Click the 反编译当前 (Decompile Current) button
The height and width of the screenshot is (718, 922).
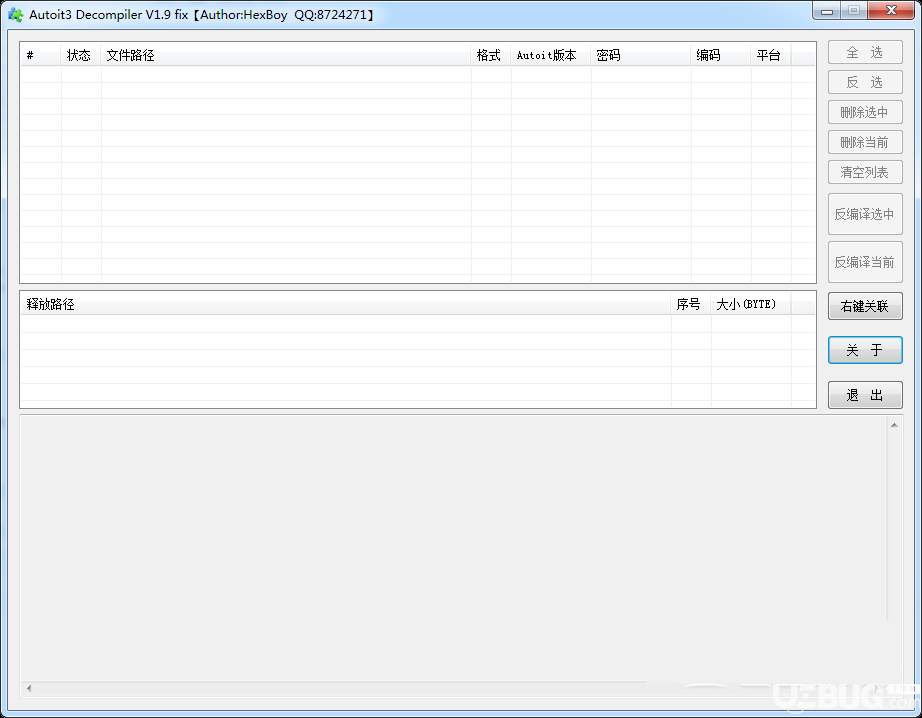pos(865,262)
